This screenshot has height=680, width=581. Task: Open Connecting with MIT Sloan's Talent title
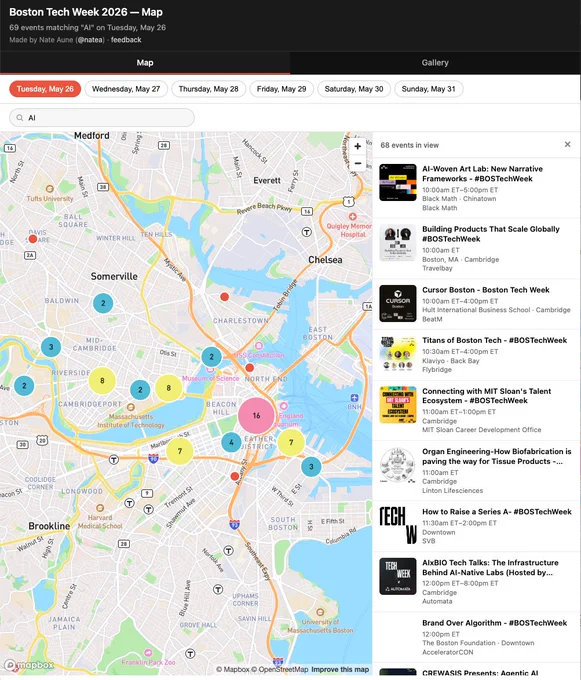point(486,396)
